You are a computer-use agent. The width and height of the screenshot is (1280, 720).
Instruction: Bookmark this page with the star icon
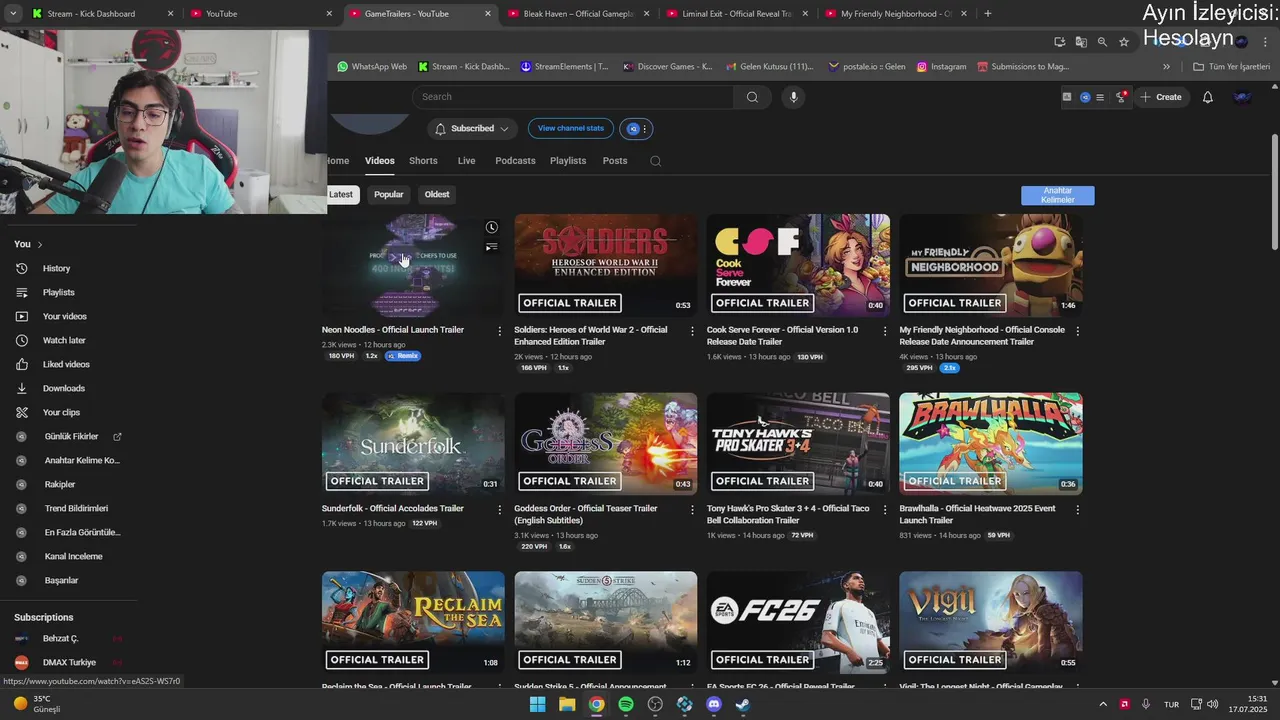[x=1124, y=42]
